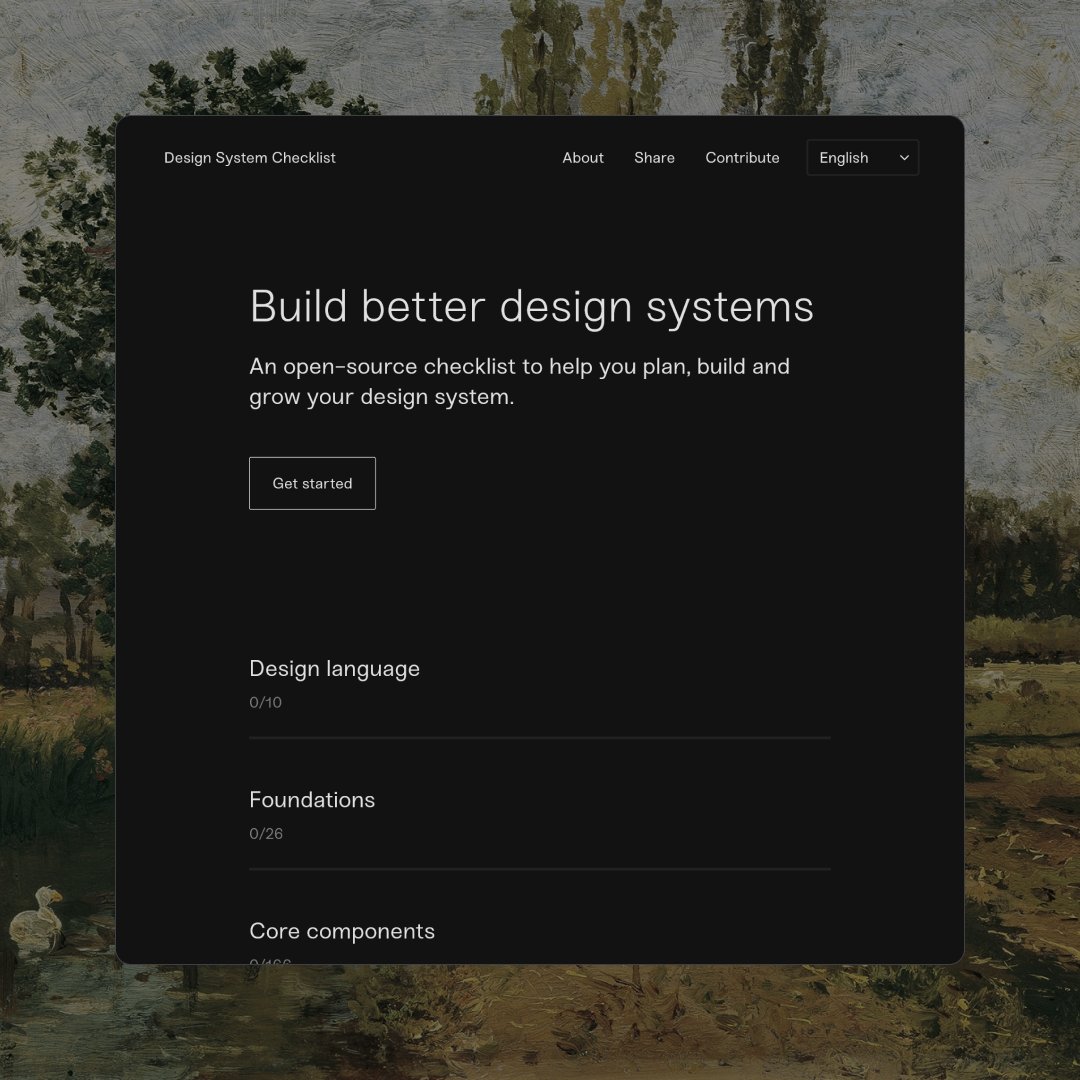1080x1080 pixels.
Task: Click the Build better design systems heading
Action: pos(532,307)
